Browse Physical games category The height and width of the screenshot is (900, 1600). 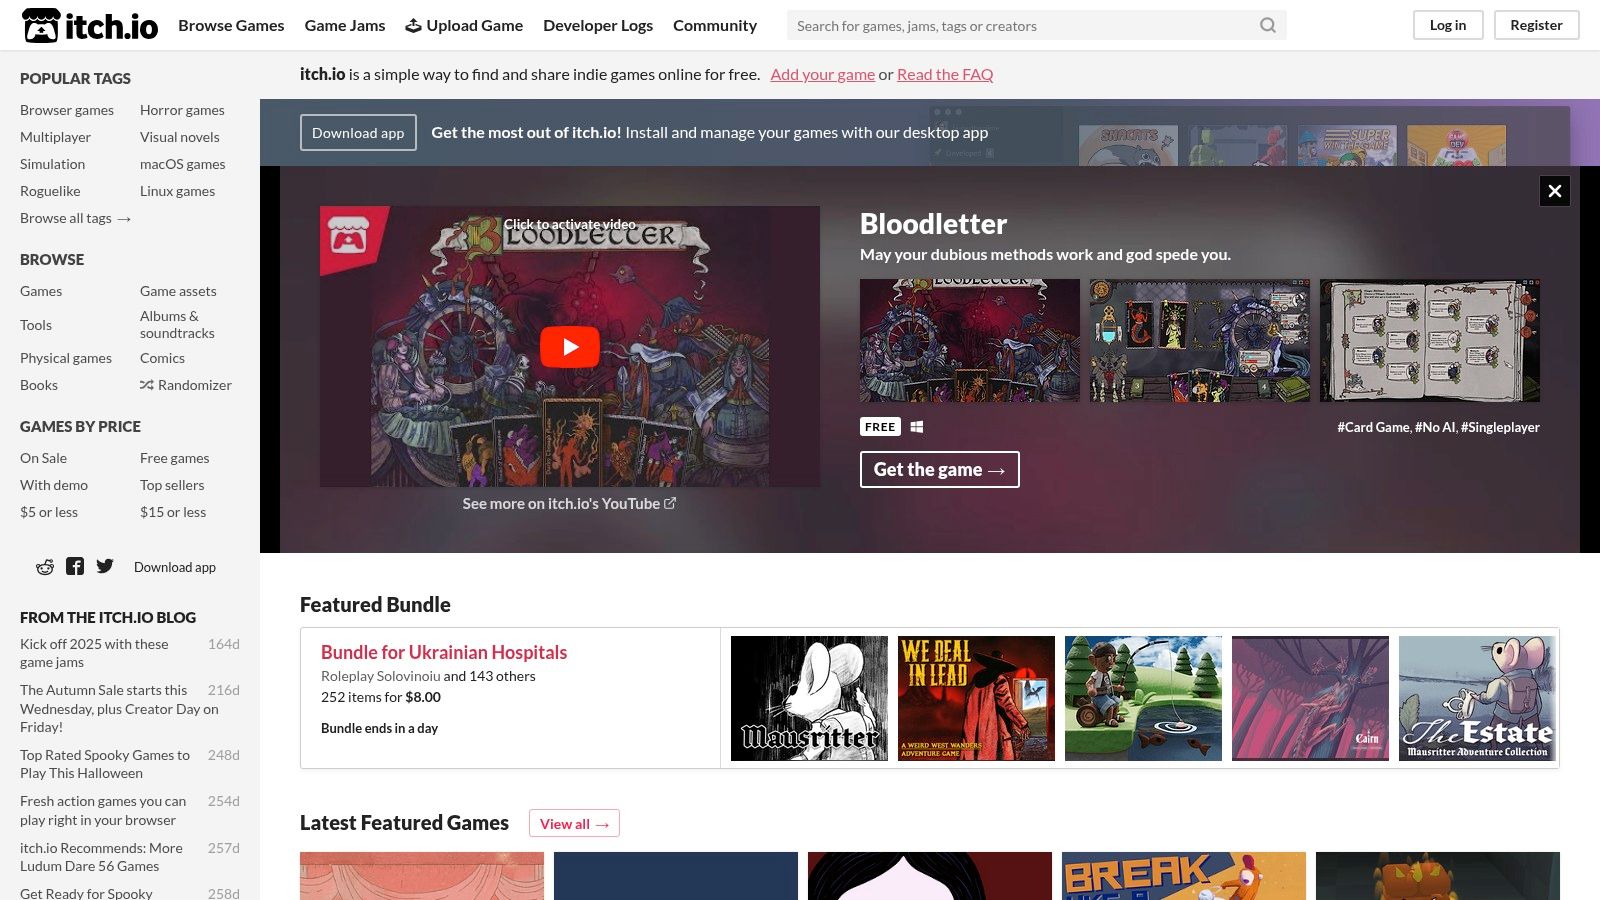click(66, 358)
